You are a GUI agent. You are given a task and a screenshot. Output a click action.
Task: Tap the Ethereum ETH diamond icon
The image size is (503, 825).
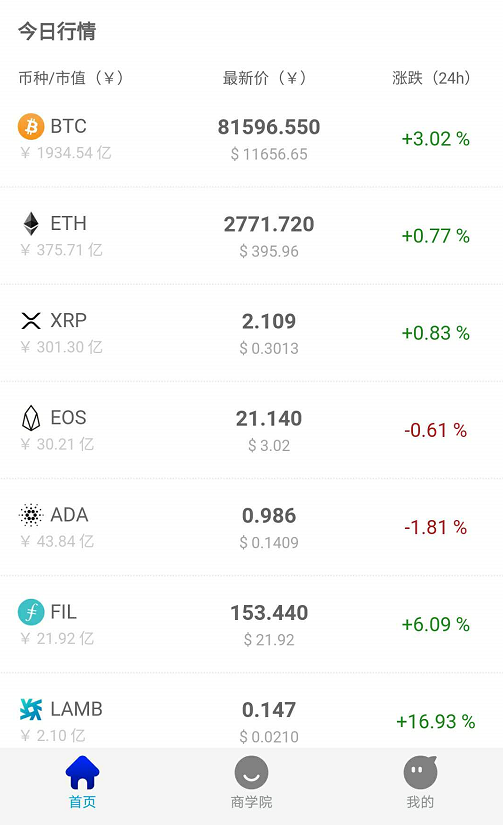(31, 224)
